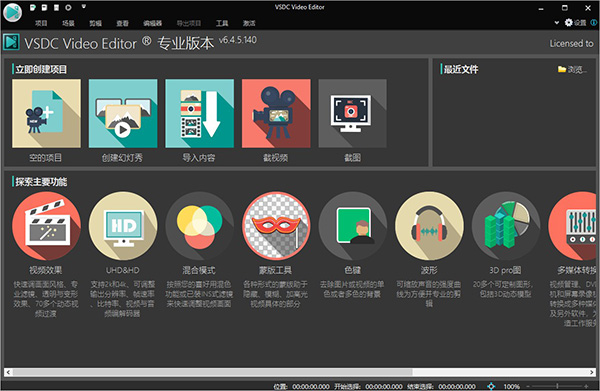This screenshot has width=600, height=391.
Task: Open the 多媒体转换 mixer icon
Action: click(x=572, y=226)
